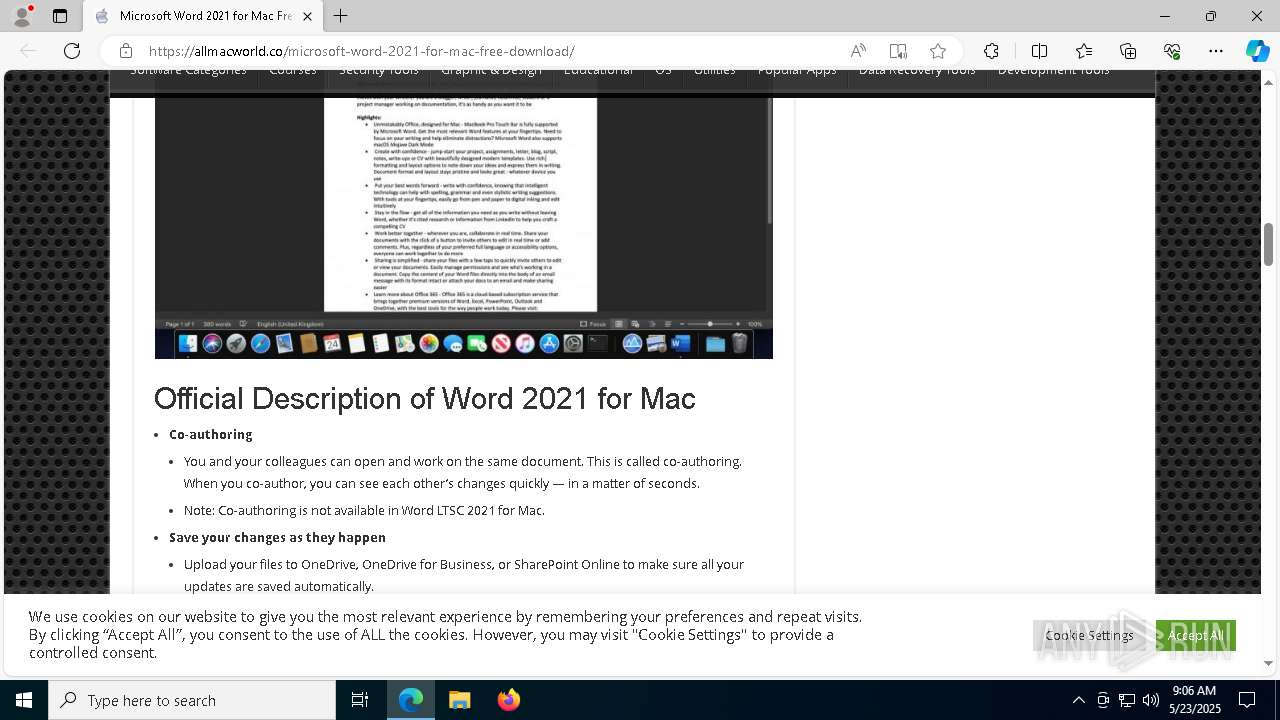The height and width of the screenshot is (720, 1280).
Task: Open the clock showing 9:06 AM
Action: tap(1195, 700)
